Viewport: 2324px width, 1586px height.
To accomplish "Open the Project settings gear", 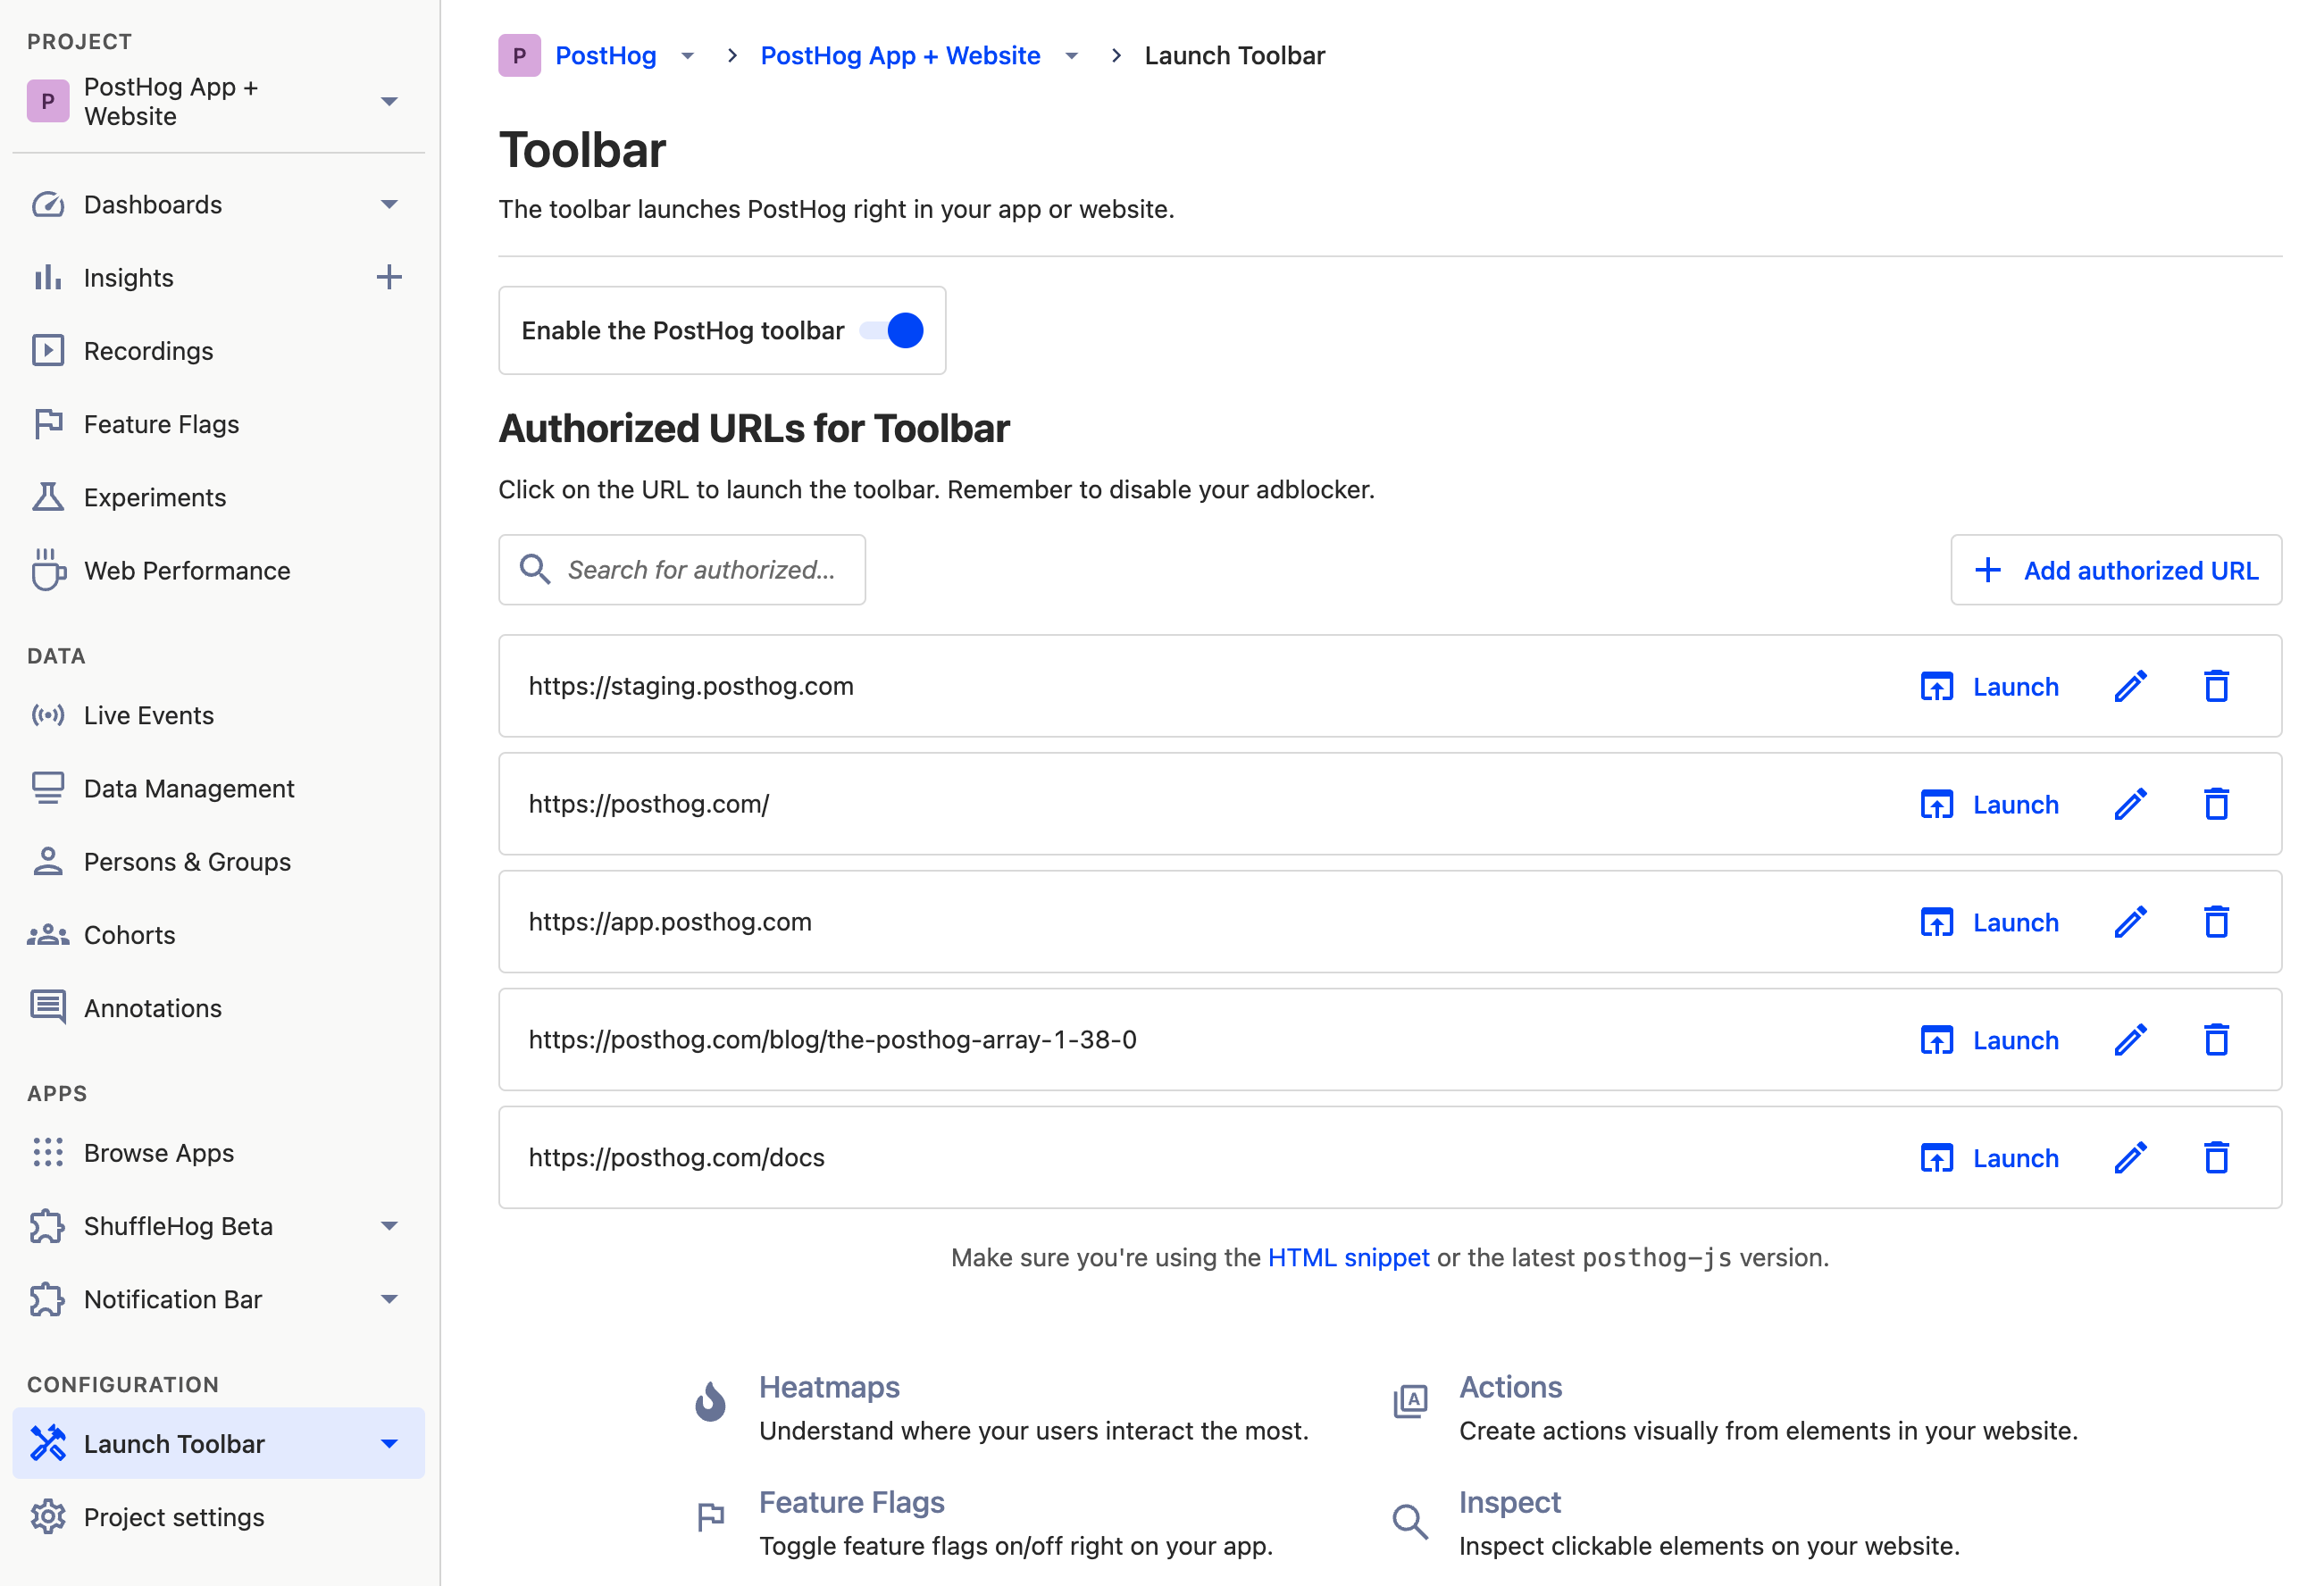I will click(48, 1516).
